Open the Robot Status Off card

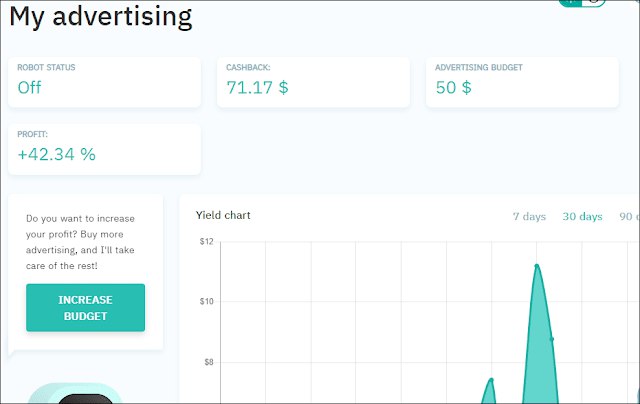click(x=104, y=82)
